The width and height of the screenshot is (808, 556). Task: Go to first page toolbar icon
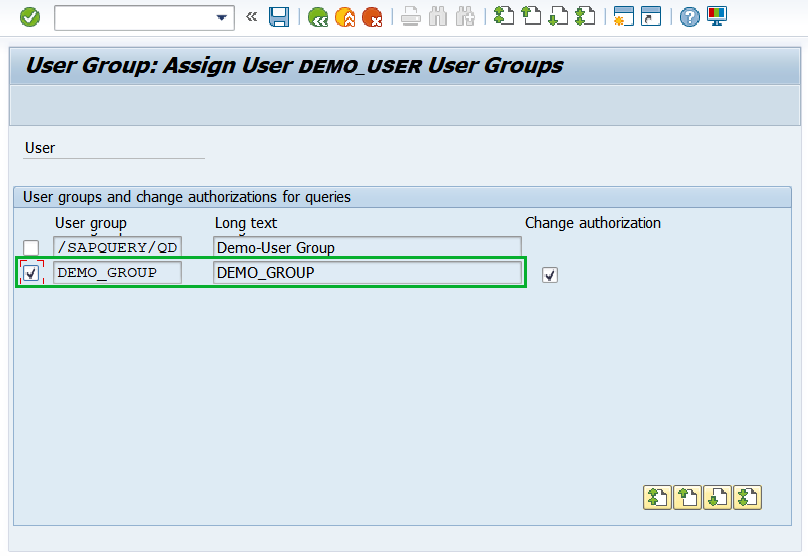pos(504,16)
